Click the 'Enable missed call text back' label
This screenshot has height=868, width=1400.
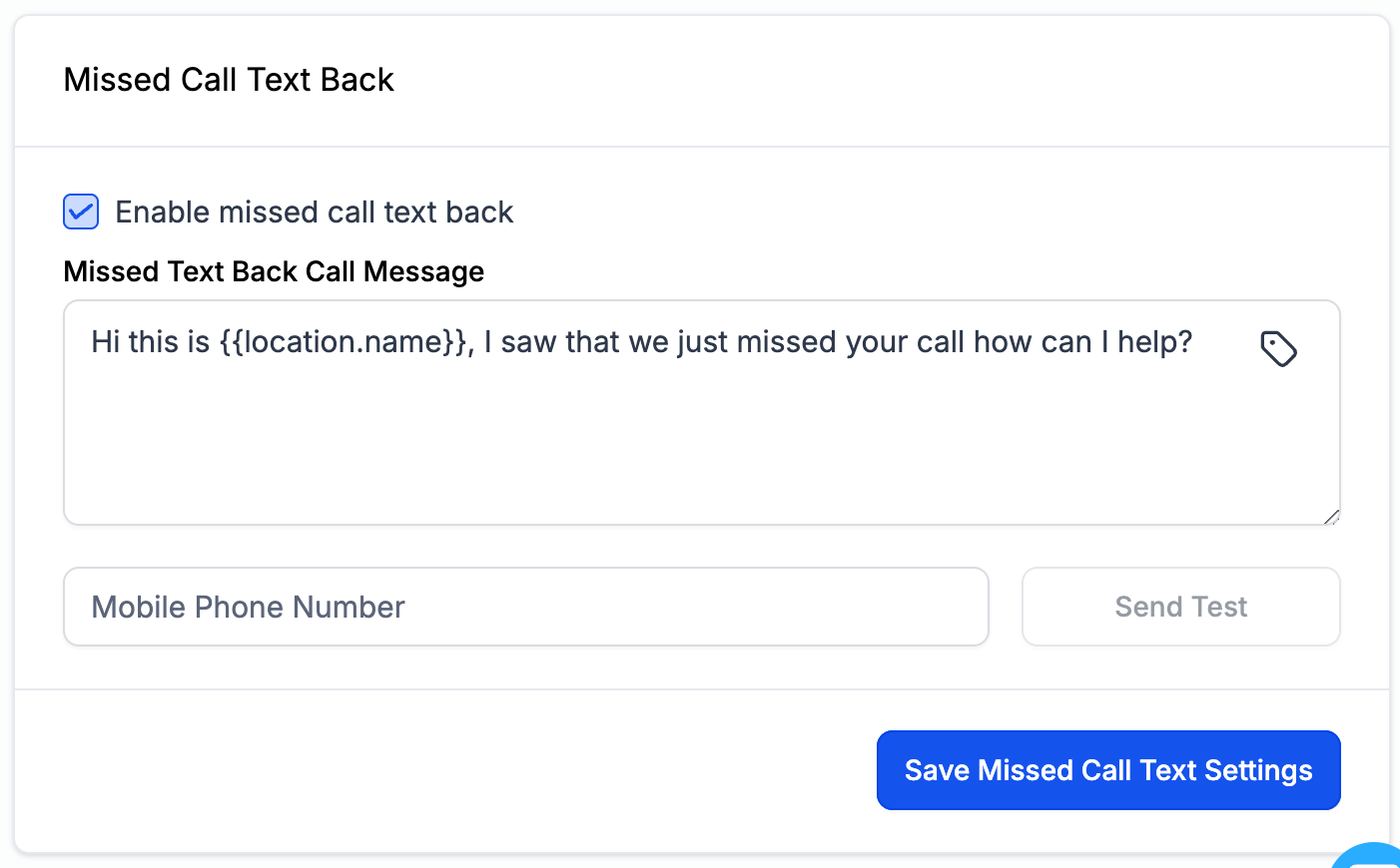314,212
